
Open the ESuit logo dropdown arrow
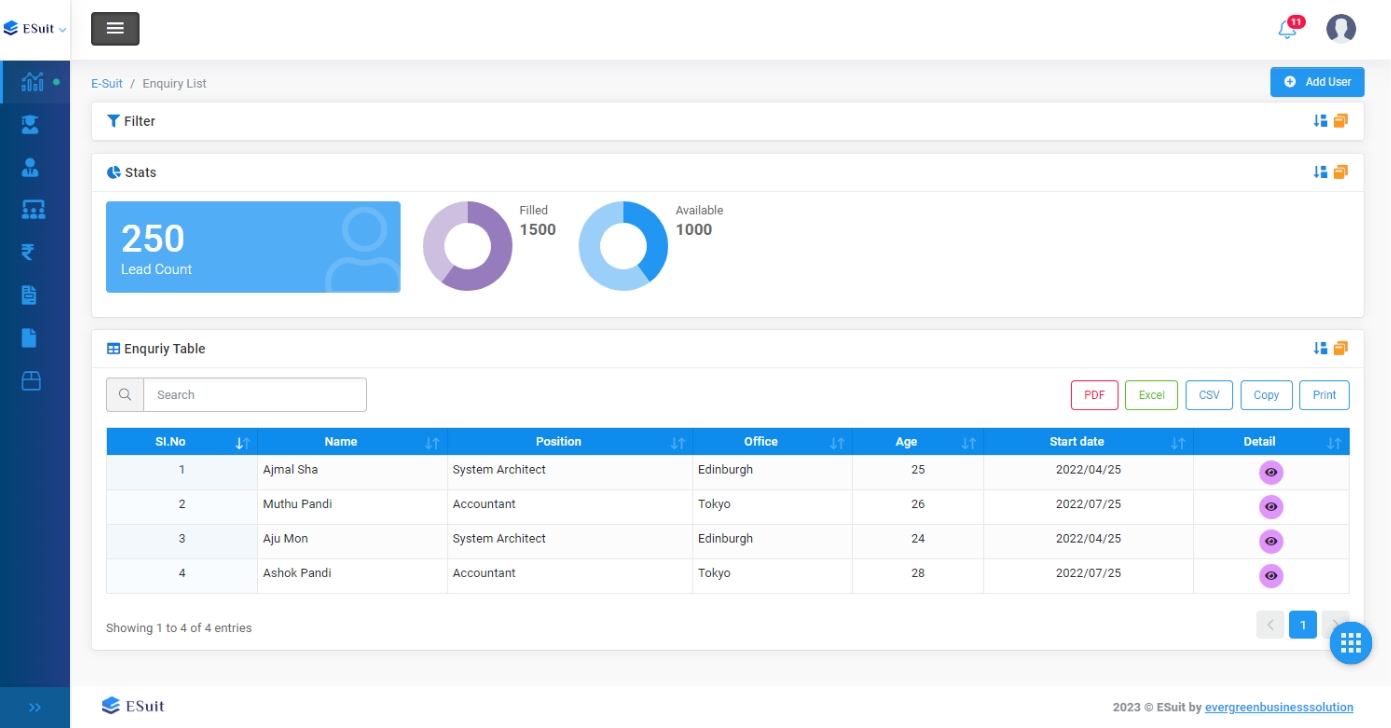(x=63, y=30)
